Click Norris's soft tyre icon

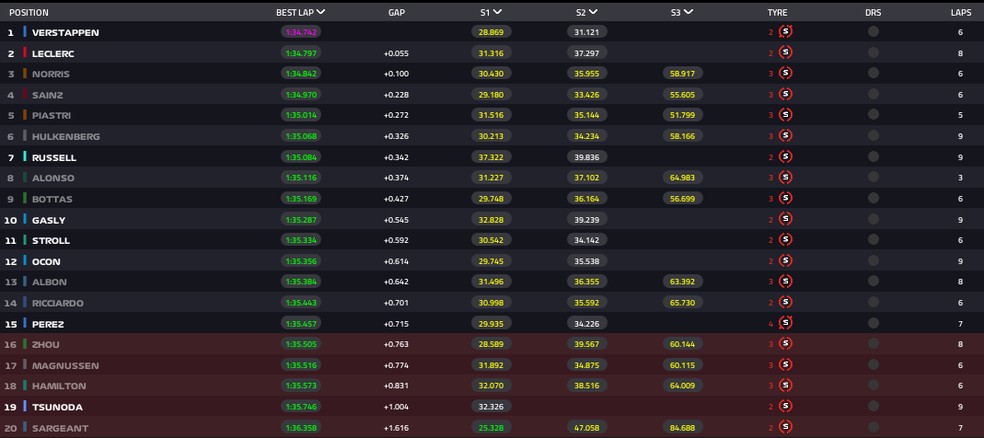pos(785,73)
